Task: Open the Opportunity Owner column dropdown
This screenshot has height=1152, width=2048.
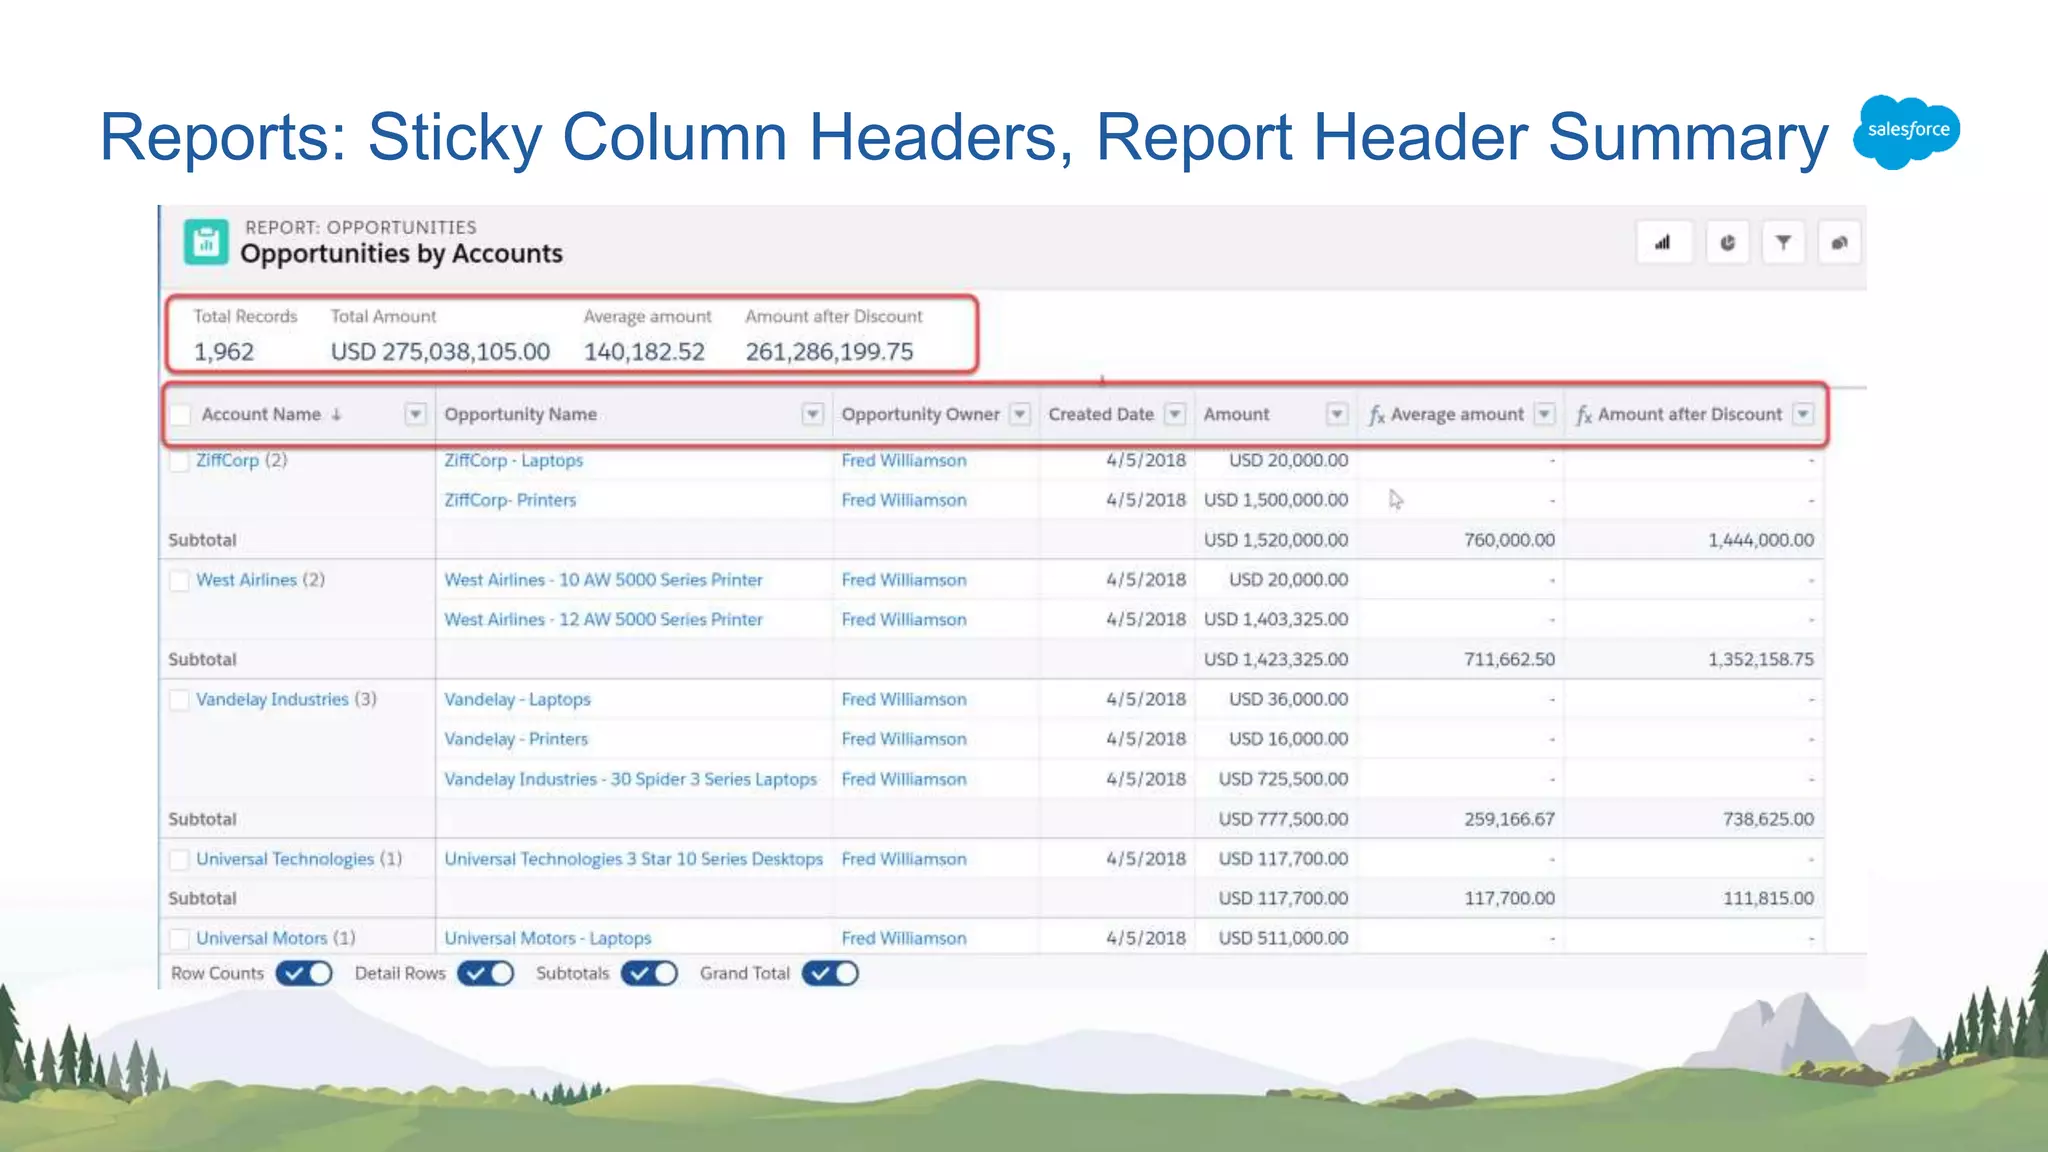Action: (x=1020, y=414)
